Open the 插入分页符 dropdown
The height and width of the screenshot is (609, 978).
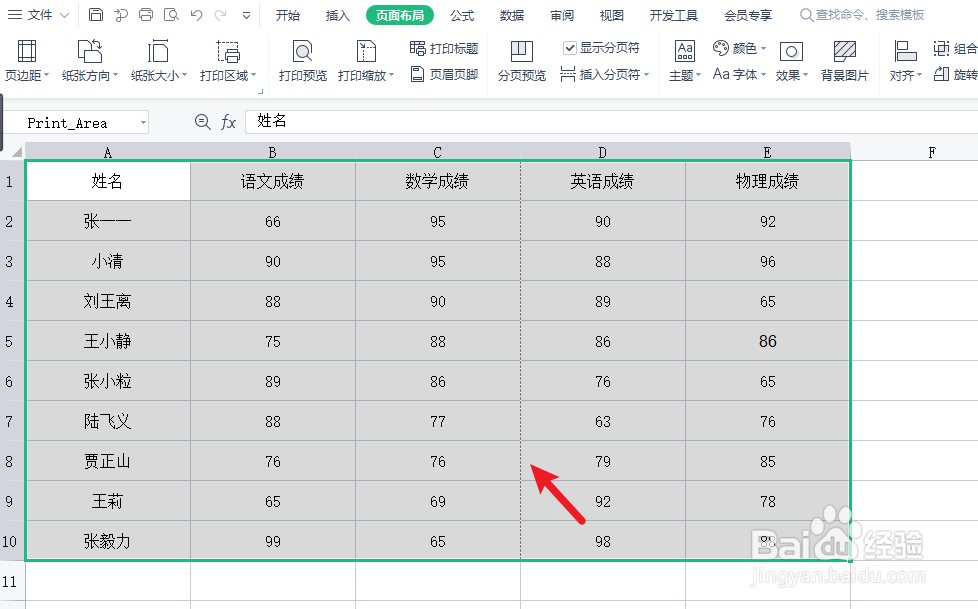(x=604, y=74)
